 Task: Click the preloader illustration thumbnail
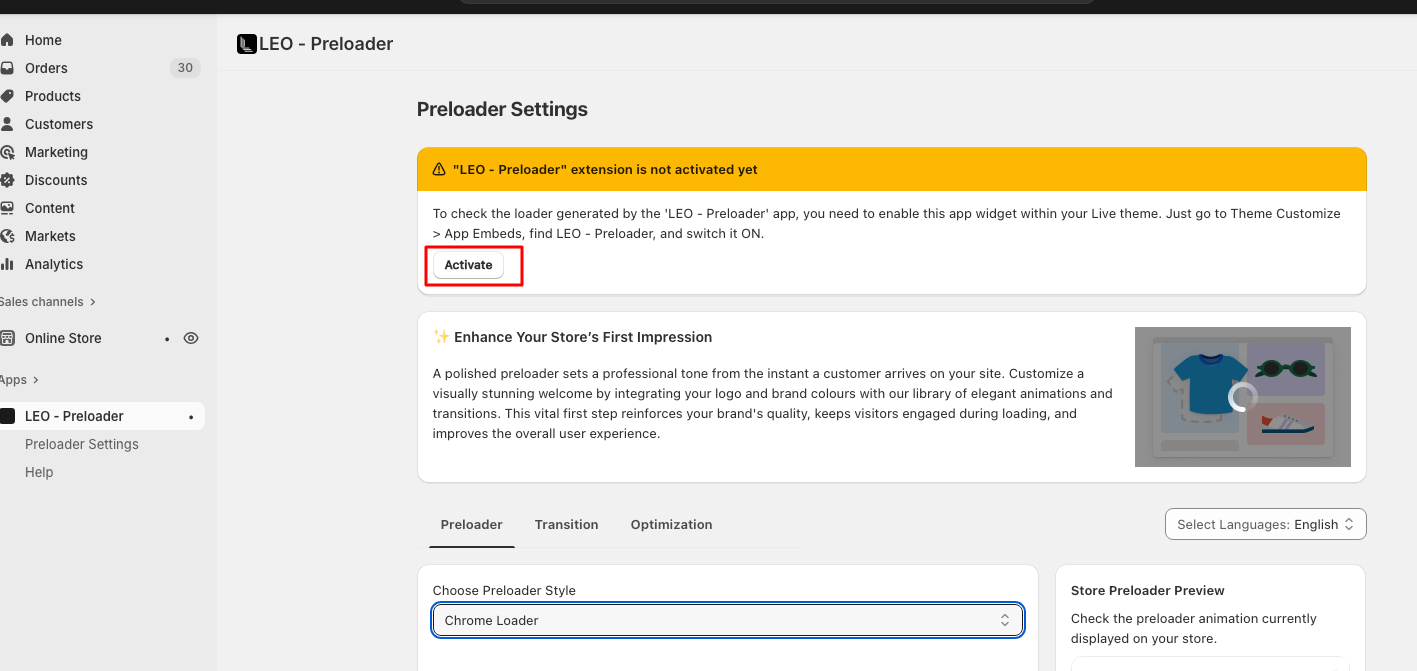coord(1243,397)
